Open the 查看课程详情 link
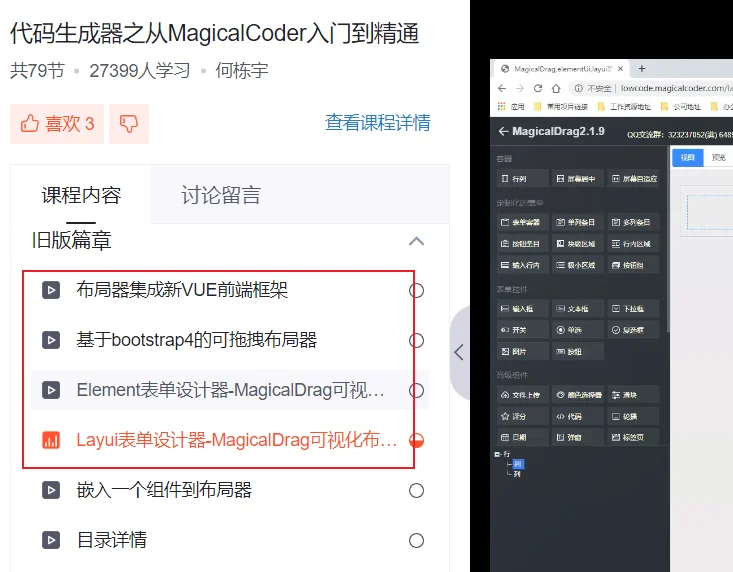Screen dimensions: 733x572 tap(378, 123)
